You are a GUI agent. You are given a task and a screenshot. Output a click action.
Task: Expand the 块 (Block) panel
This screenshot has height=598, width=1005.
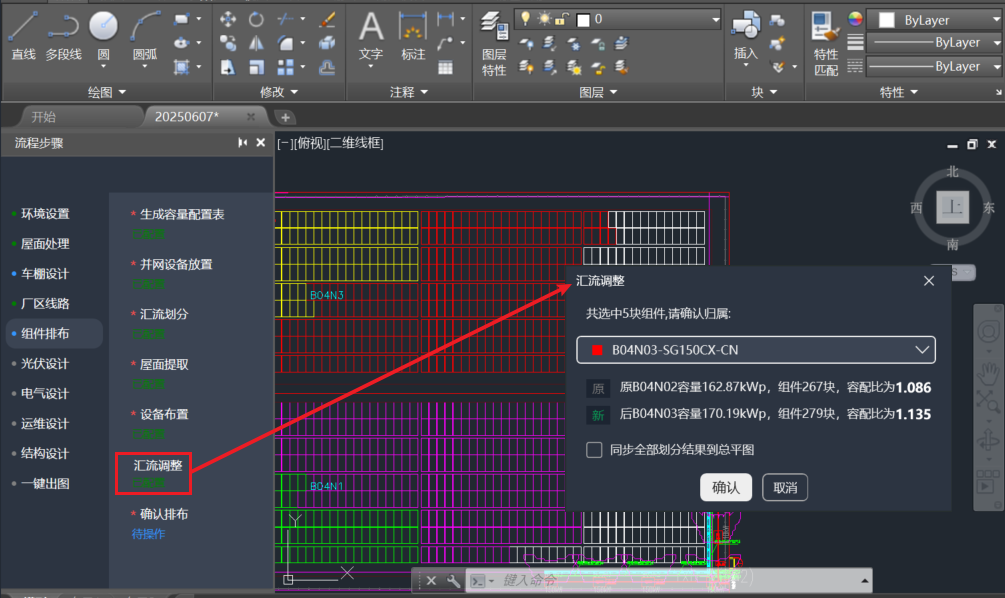point(764,92)
